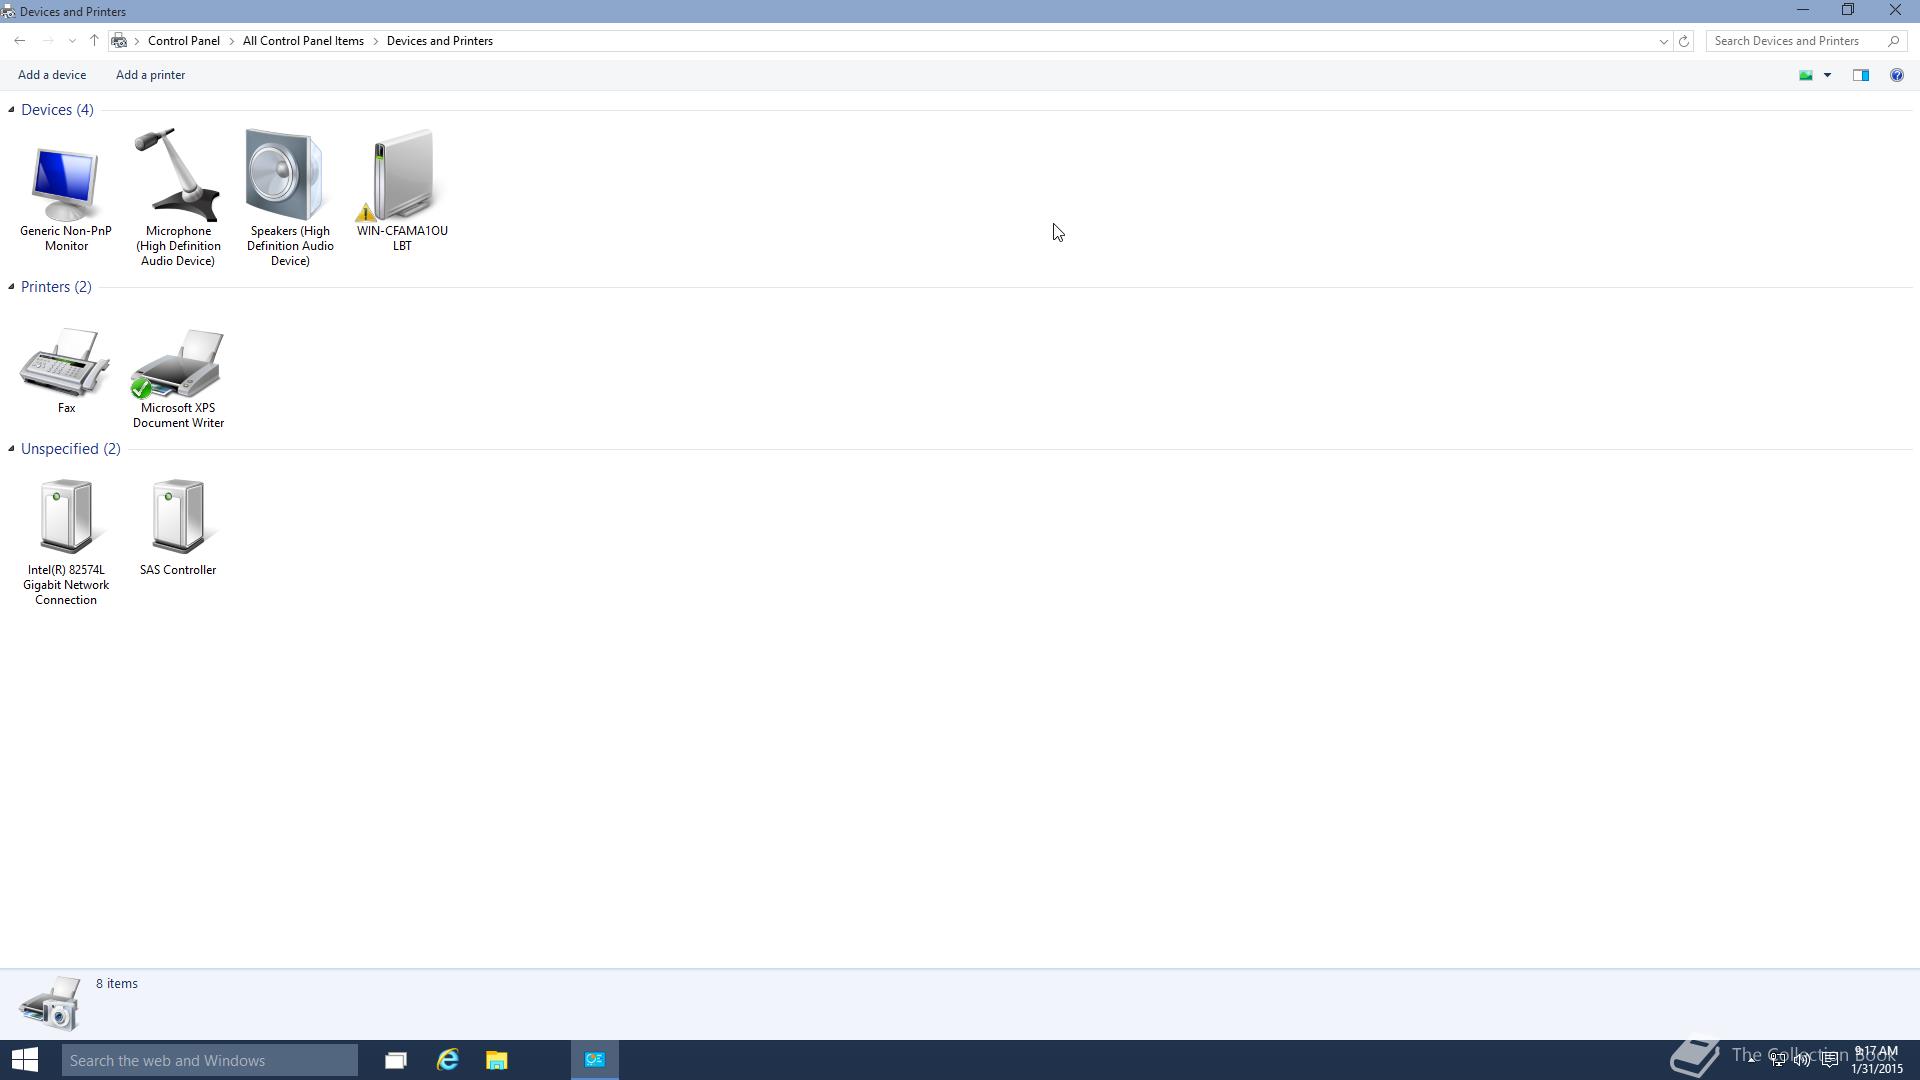This screenshot has height=1080, width=1920.
Task: Click Add a device command
Action: [x=52, y=75]
